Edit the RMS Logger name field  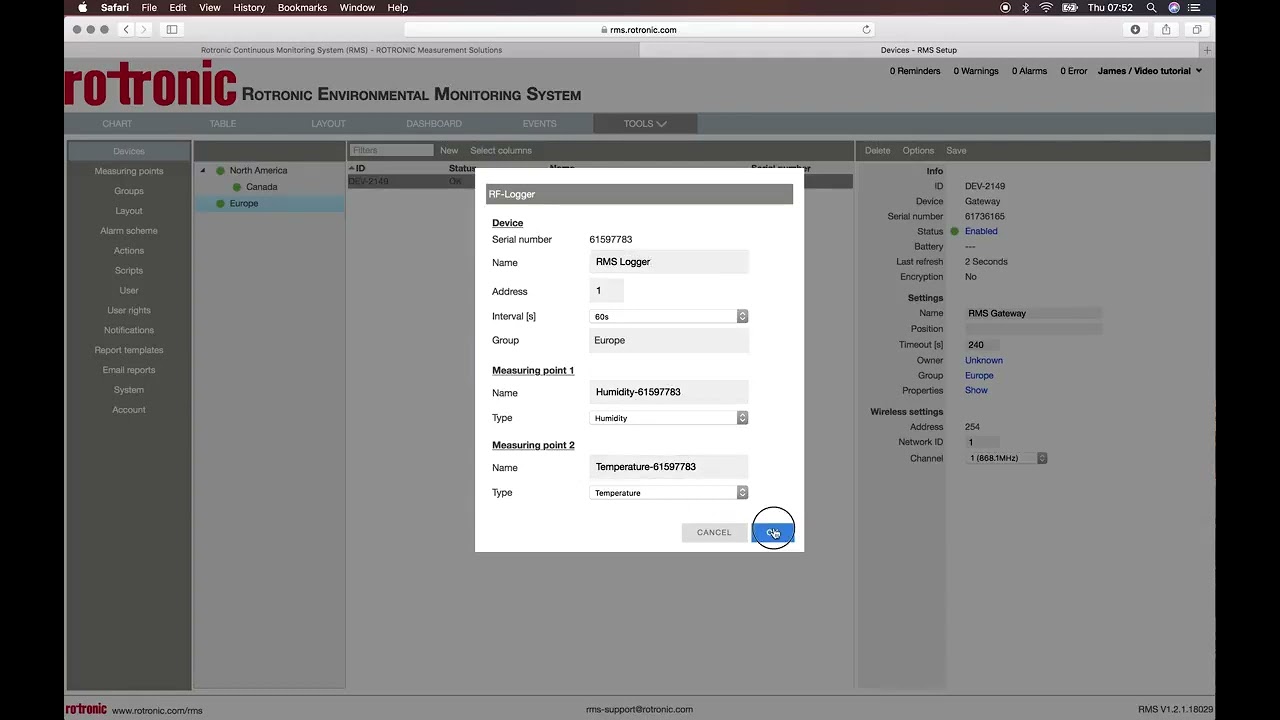coord(669,262)
